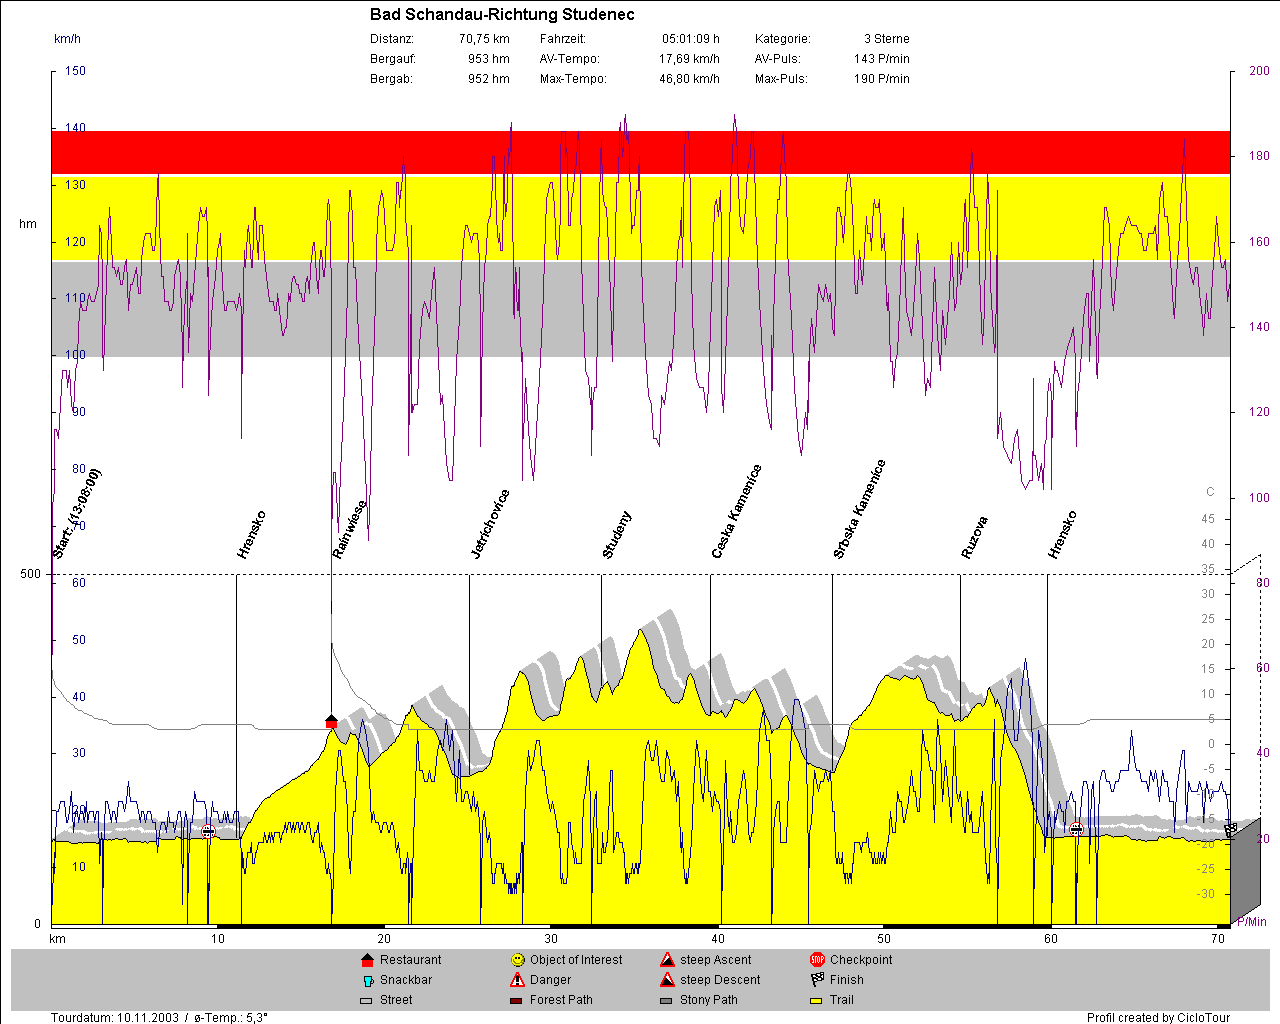
Task: Click the Ruzova waypoint label
Action: [x=974, y=537]
